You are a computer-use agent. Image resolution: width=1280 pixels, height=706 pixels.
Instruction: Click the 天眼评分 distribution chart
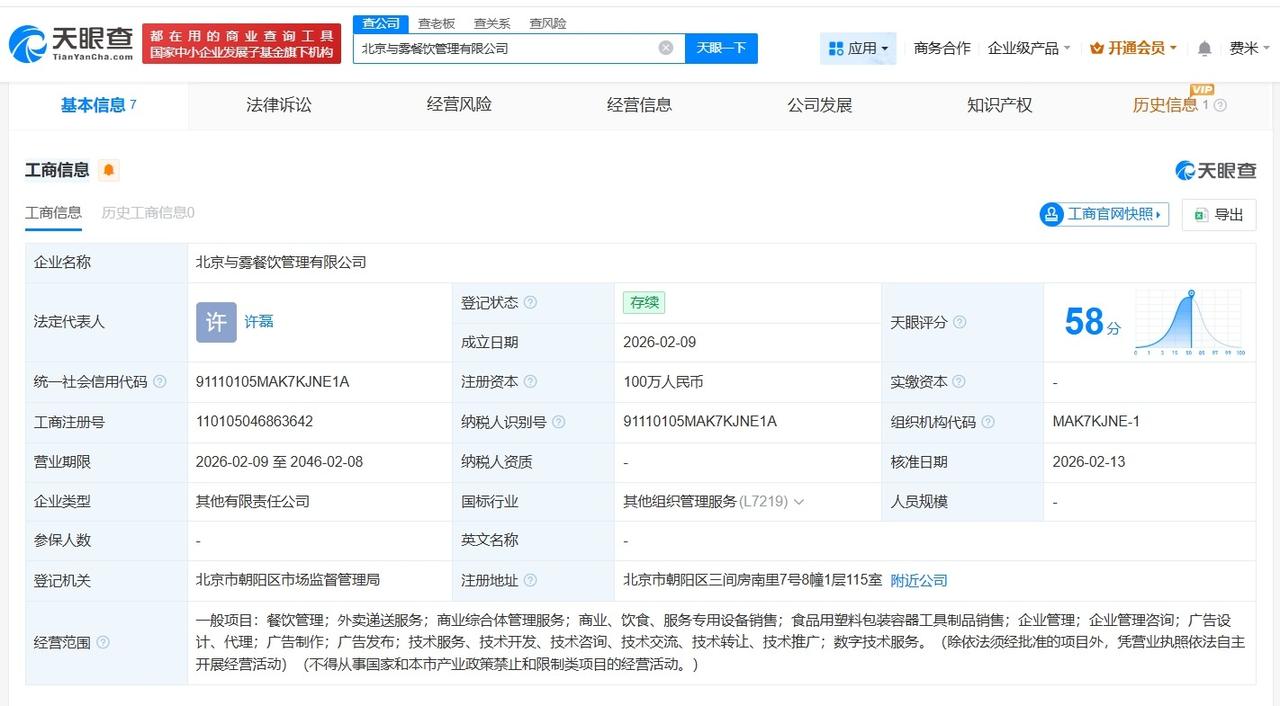(x=1190, y=322)
